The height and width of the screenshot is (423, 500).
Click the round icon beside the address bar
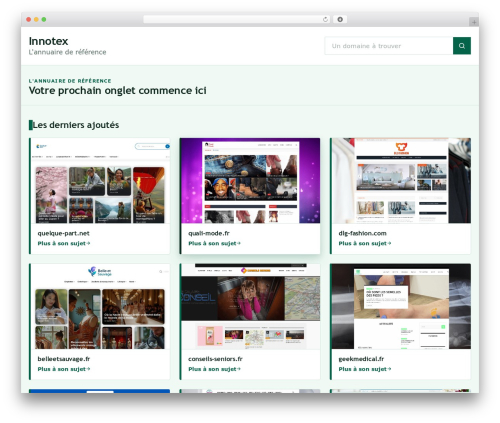340,19
